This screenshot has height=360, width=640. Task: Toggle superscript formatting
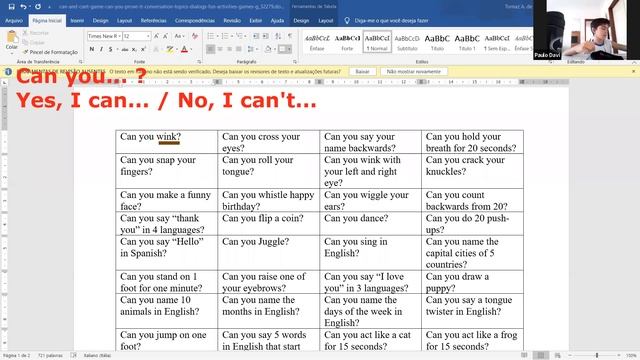[x=143, y=49]
